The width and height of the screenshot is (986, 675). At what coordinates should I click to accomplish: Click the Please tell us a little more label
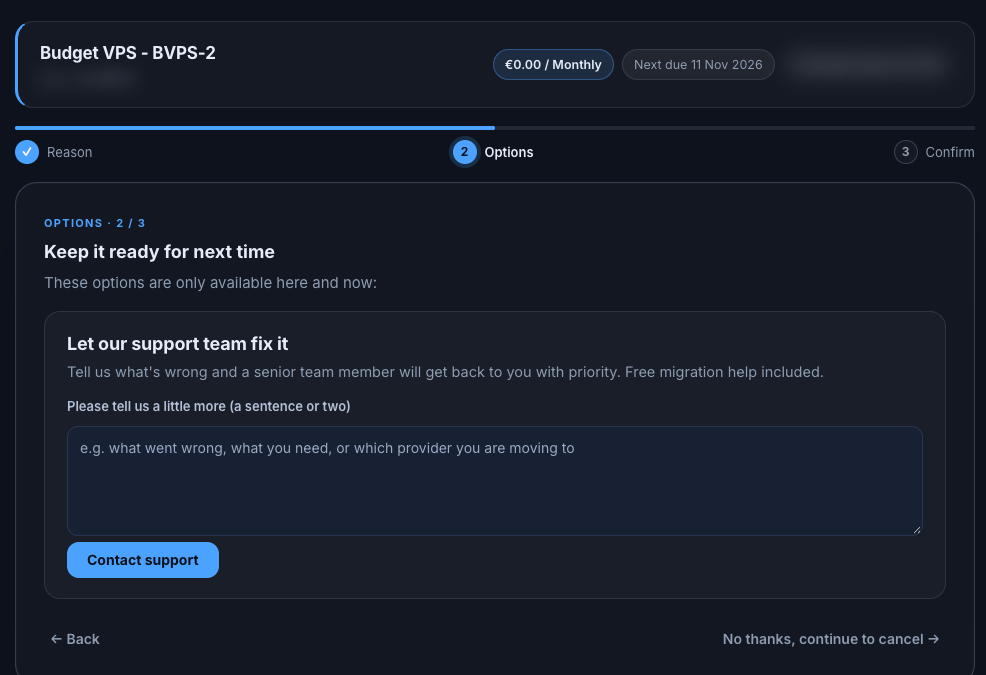(209, 406)
